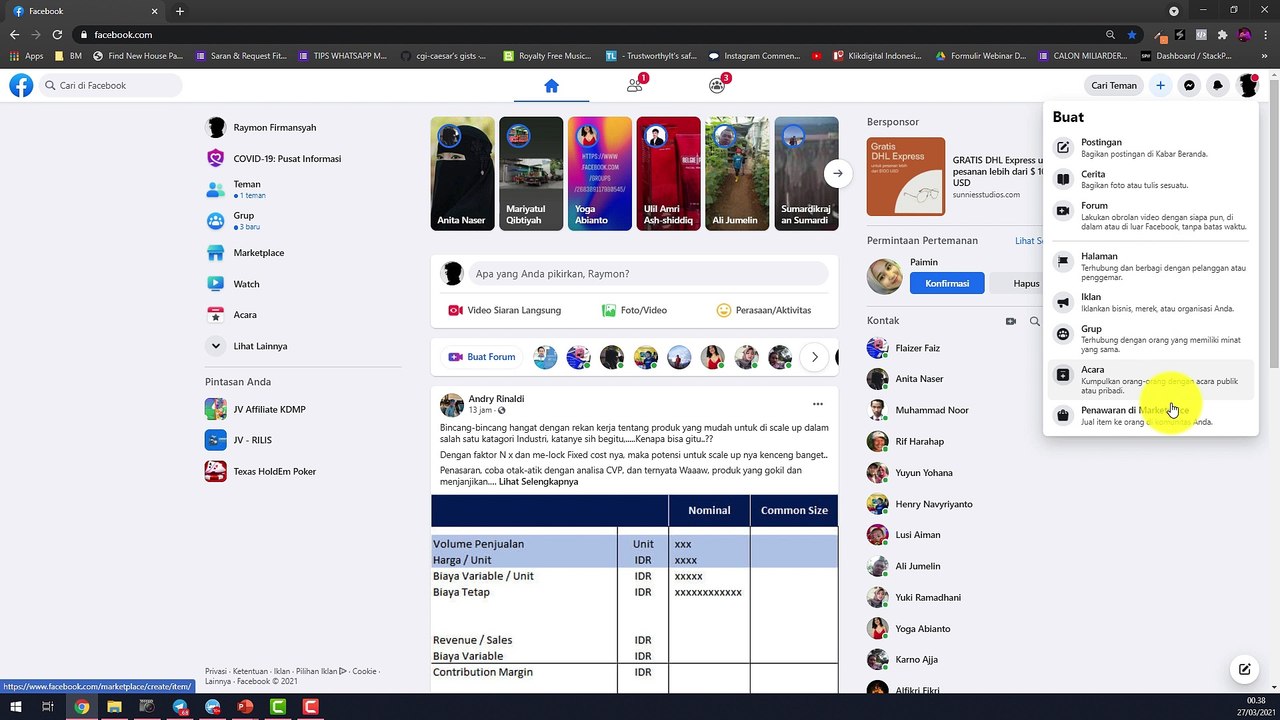Show more stories with the arrow
Screen dimensions: 1280x720
[x=837, y=173]
